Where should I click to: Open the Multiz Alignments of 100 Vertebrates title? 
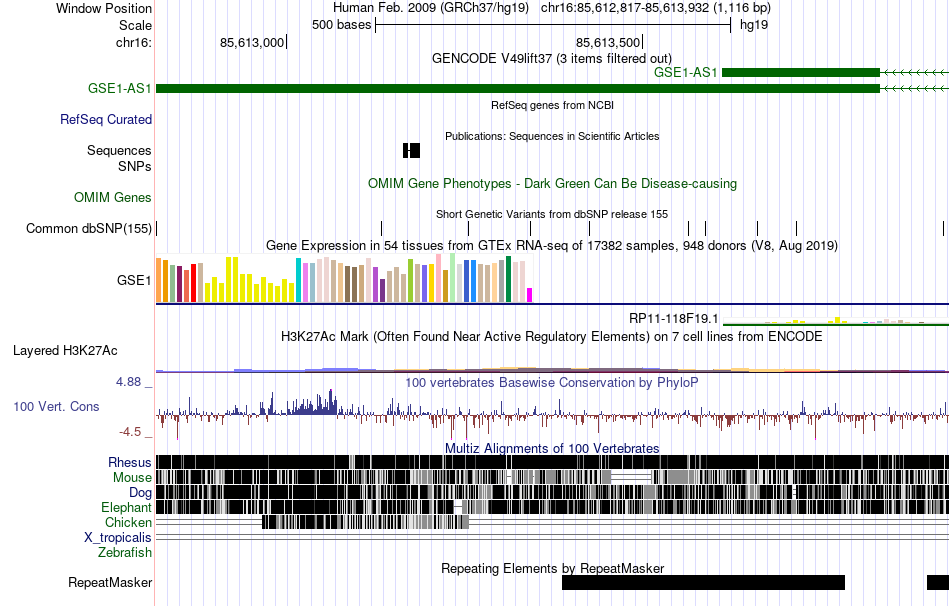[x=552, y=448]
